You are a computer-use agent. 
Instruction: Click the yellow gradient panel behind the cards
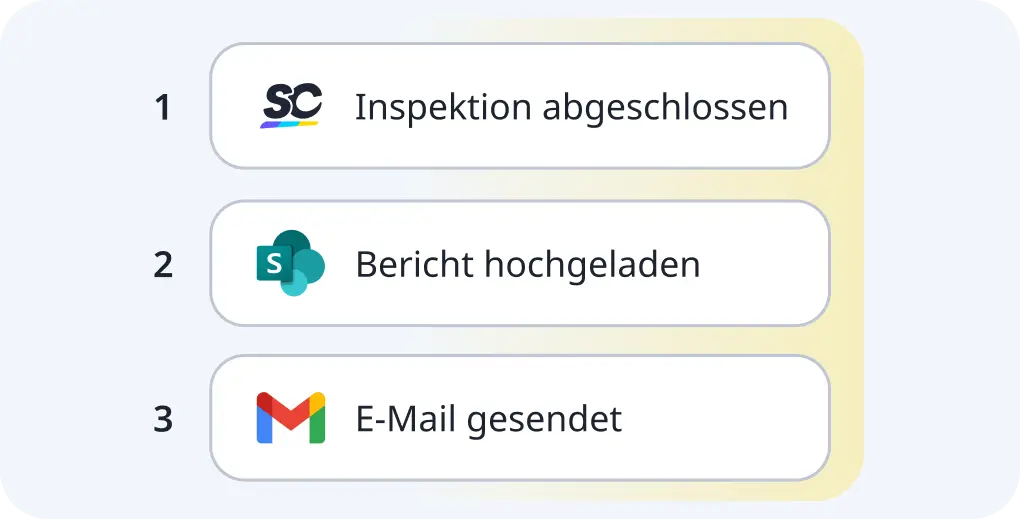pyautogui.click(x=845, y=260)
